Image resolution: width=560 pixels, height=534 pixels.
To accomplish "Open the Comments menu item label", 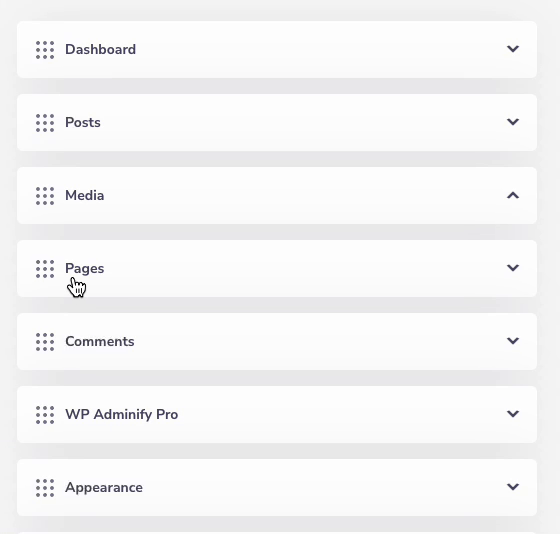I will click(100, 341).
